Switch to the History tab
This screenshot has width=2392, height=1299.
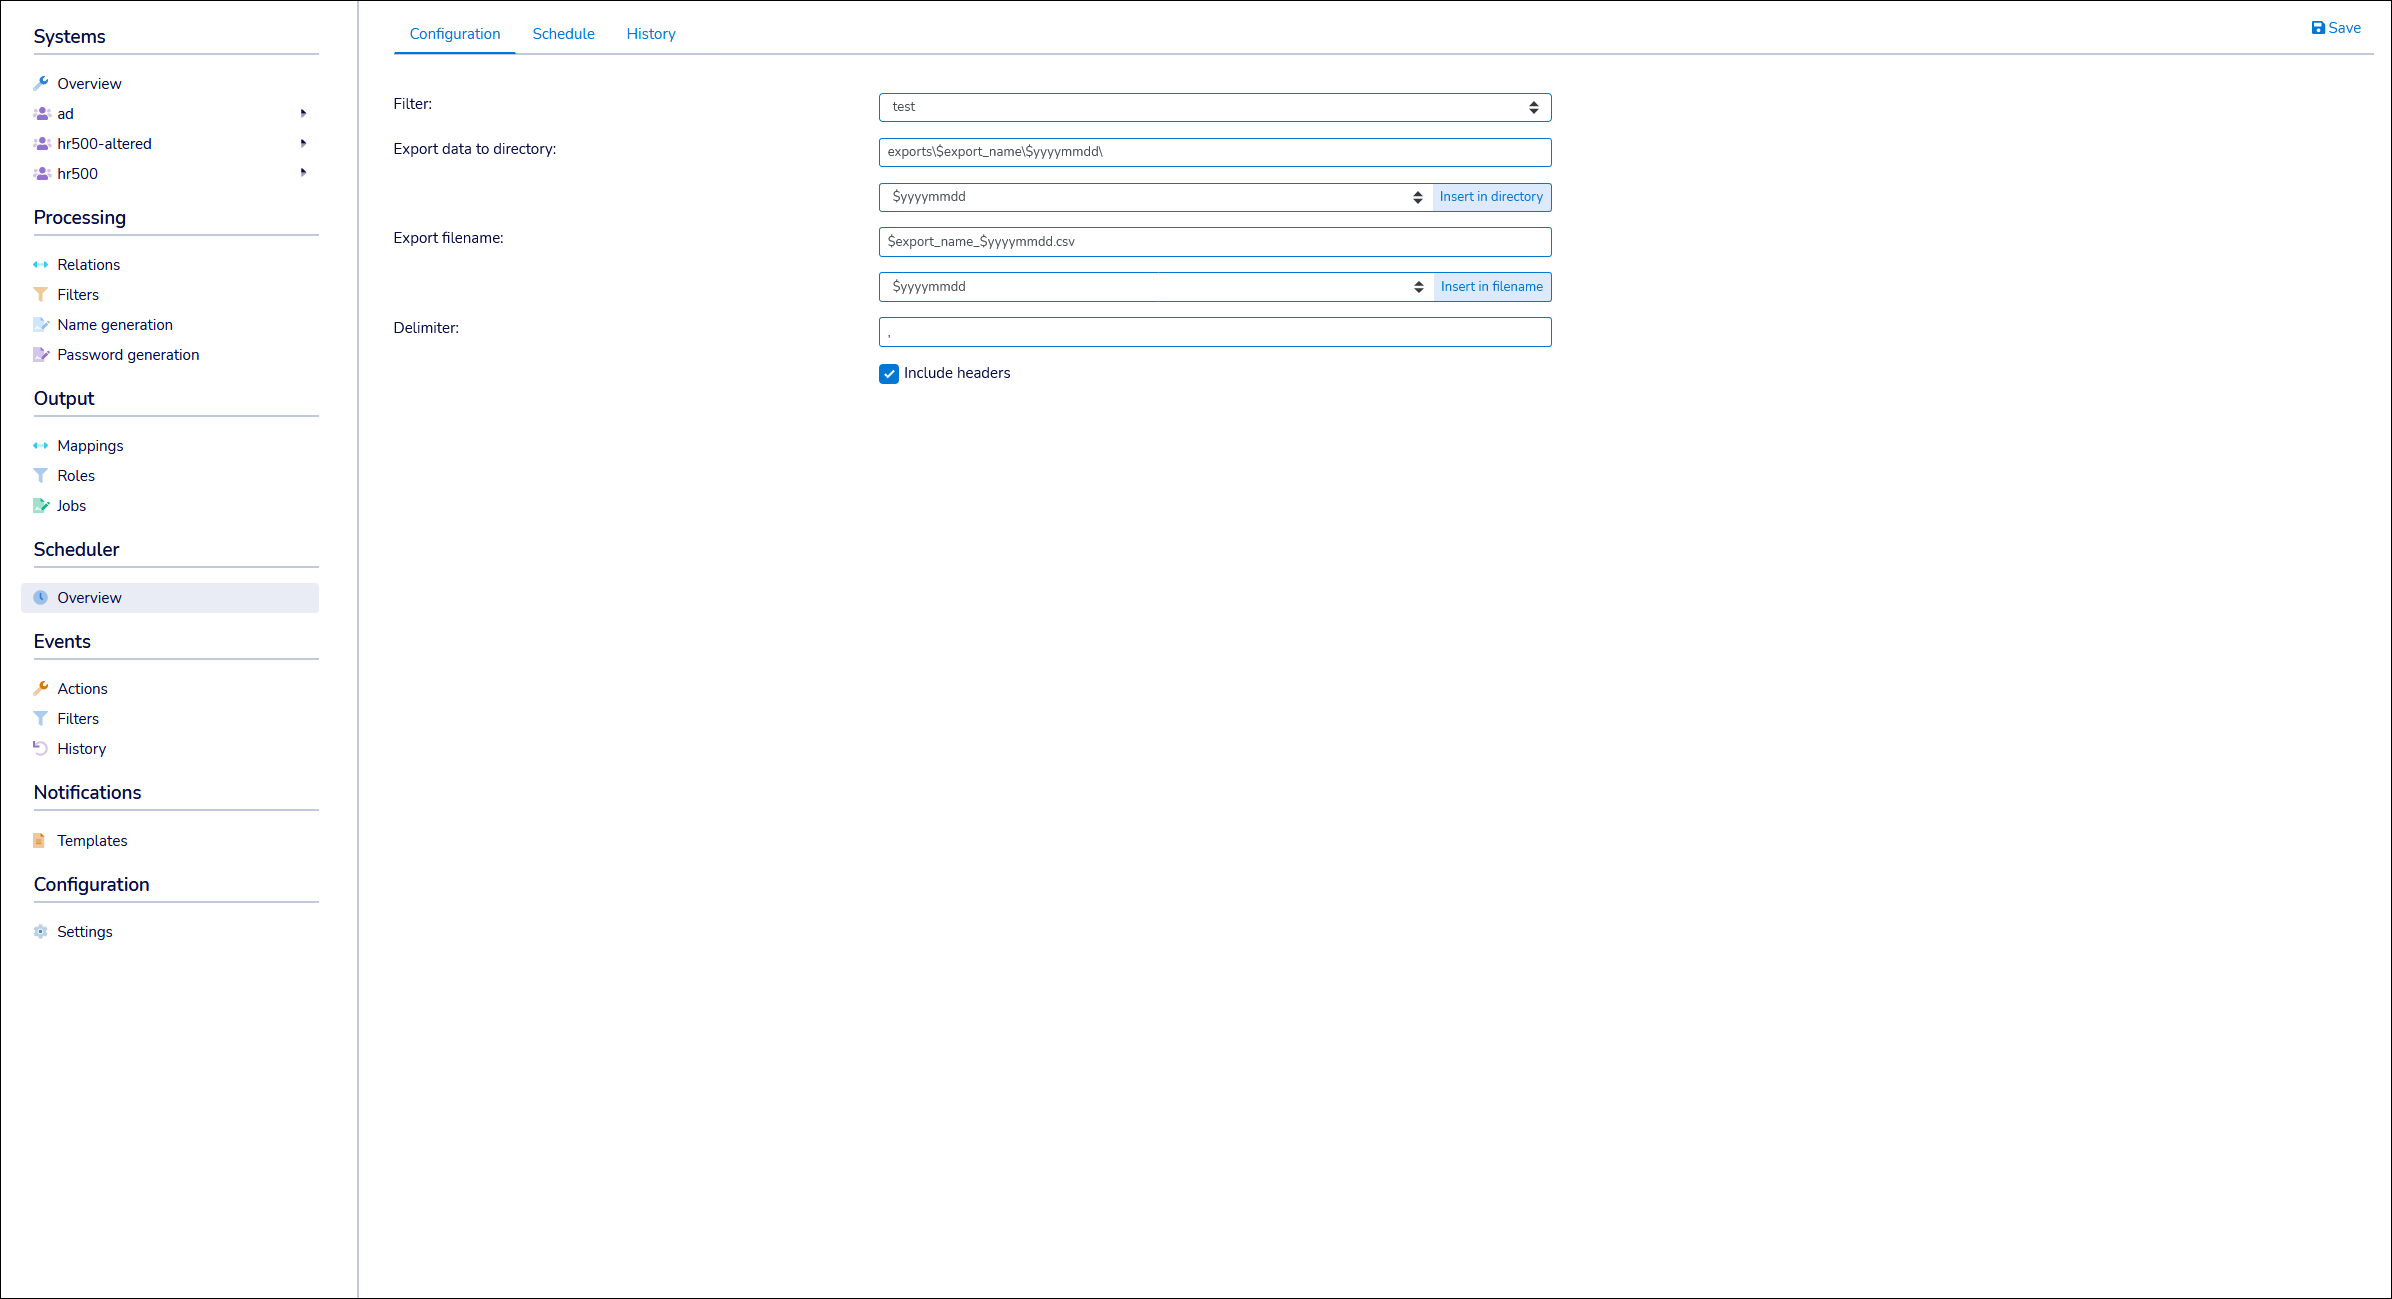(x=651, y=34)
